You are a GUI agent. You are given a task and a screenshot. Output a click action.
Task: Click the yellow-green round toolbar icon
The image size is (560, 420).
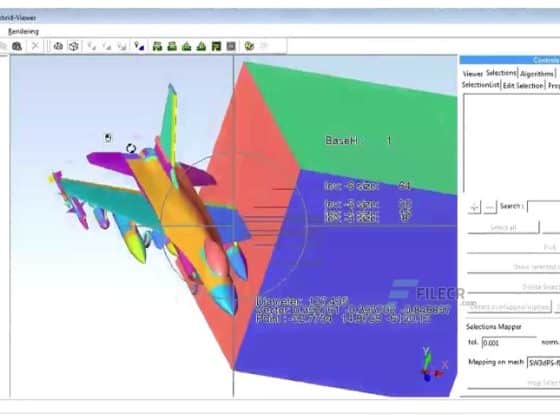click(x=249, y=46)
